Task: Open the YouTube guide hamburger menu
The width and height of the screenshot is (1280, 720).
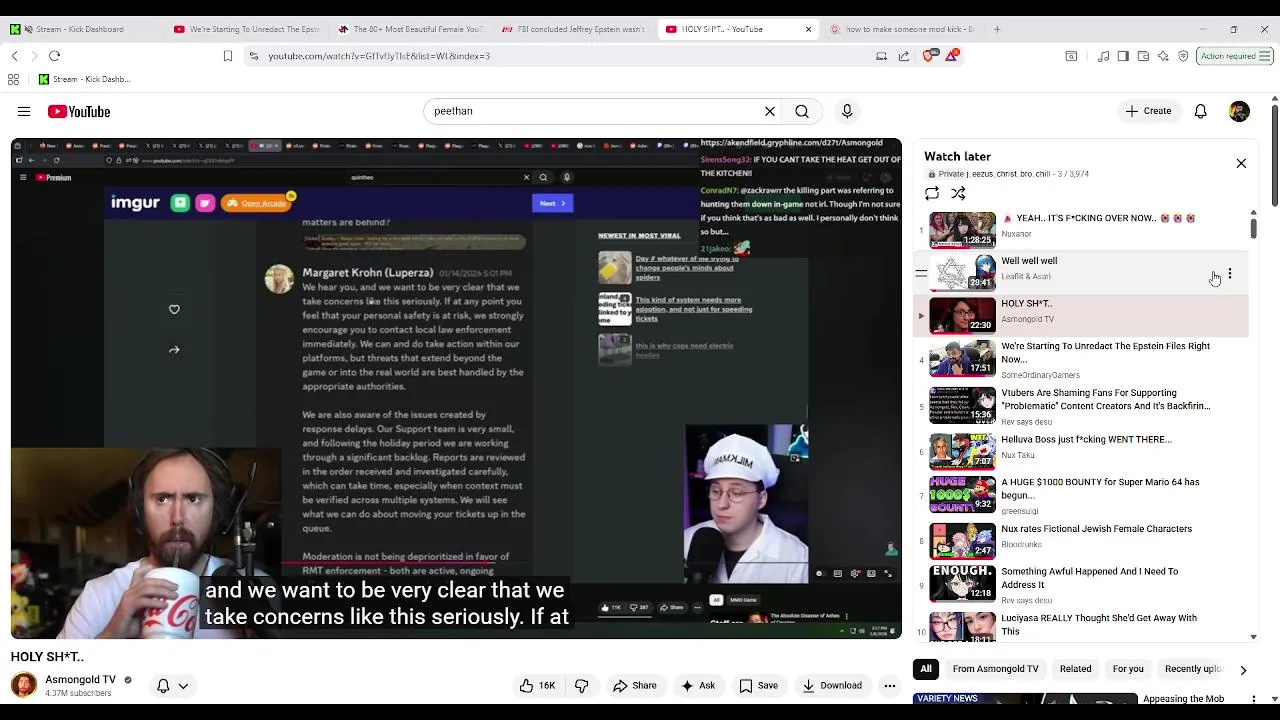Action: point(24,112)
